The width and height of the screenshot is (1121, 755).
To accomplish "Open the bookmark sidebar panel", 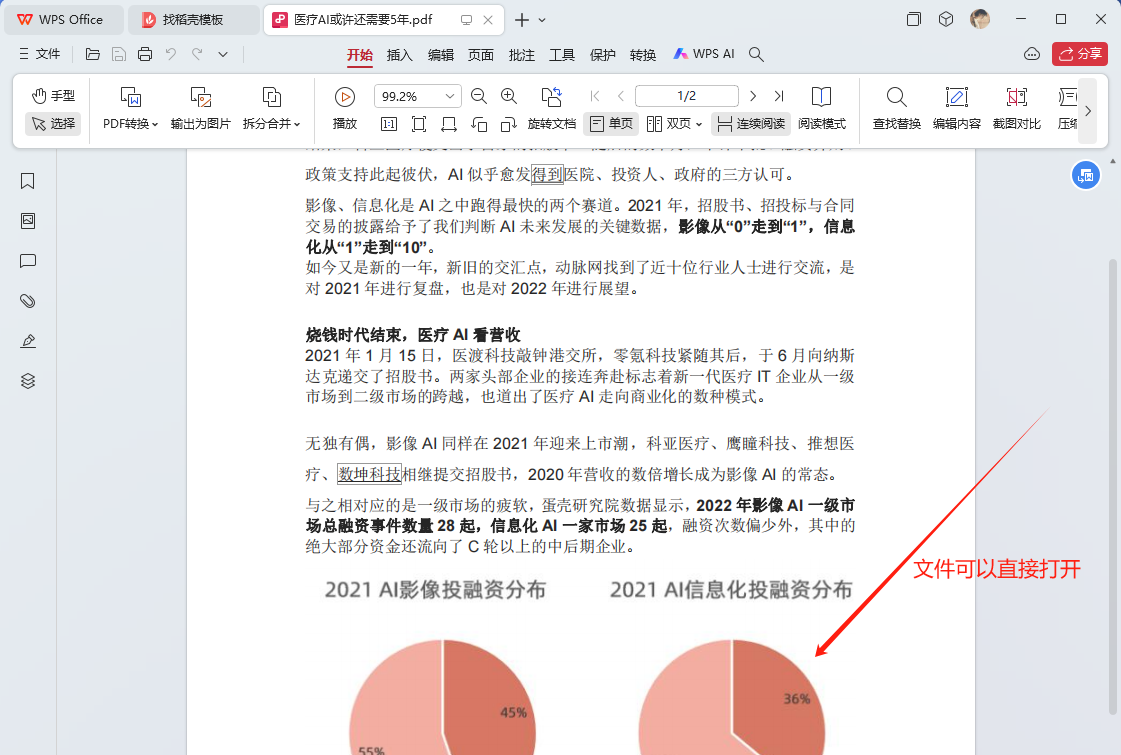I will click(28, 181).
